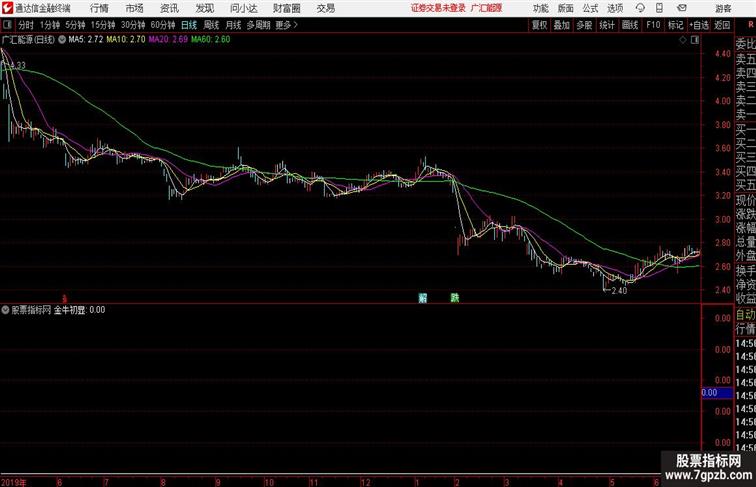Viewport: 756px width, 487px height.
Task: Click the 广汇能源(日线) chart title
Action: [28, 40]
